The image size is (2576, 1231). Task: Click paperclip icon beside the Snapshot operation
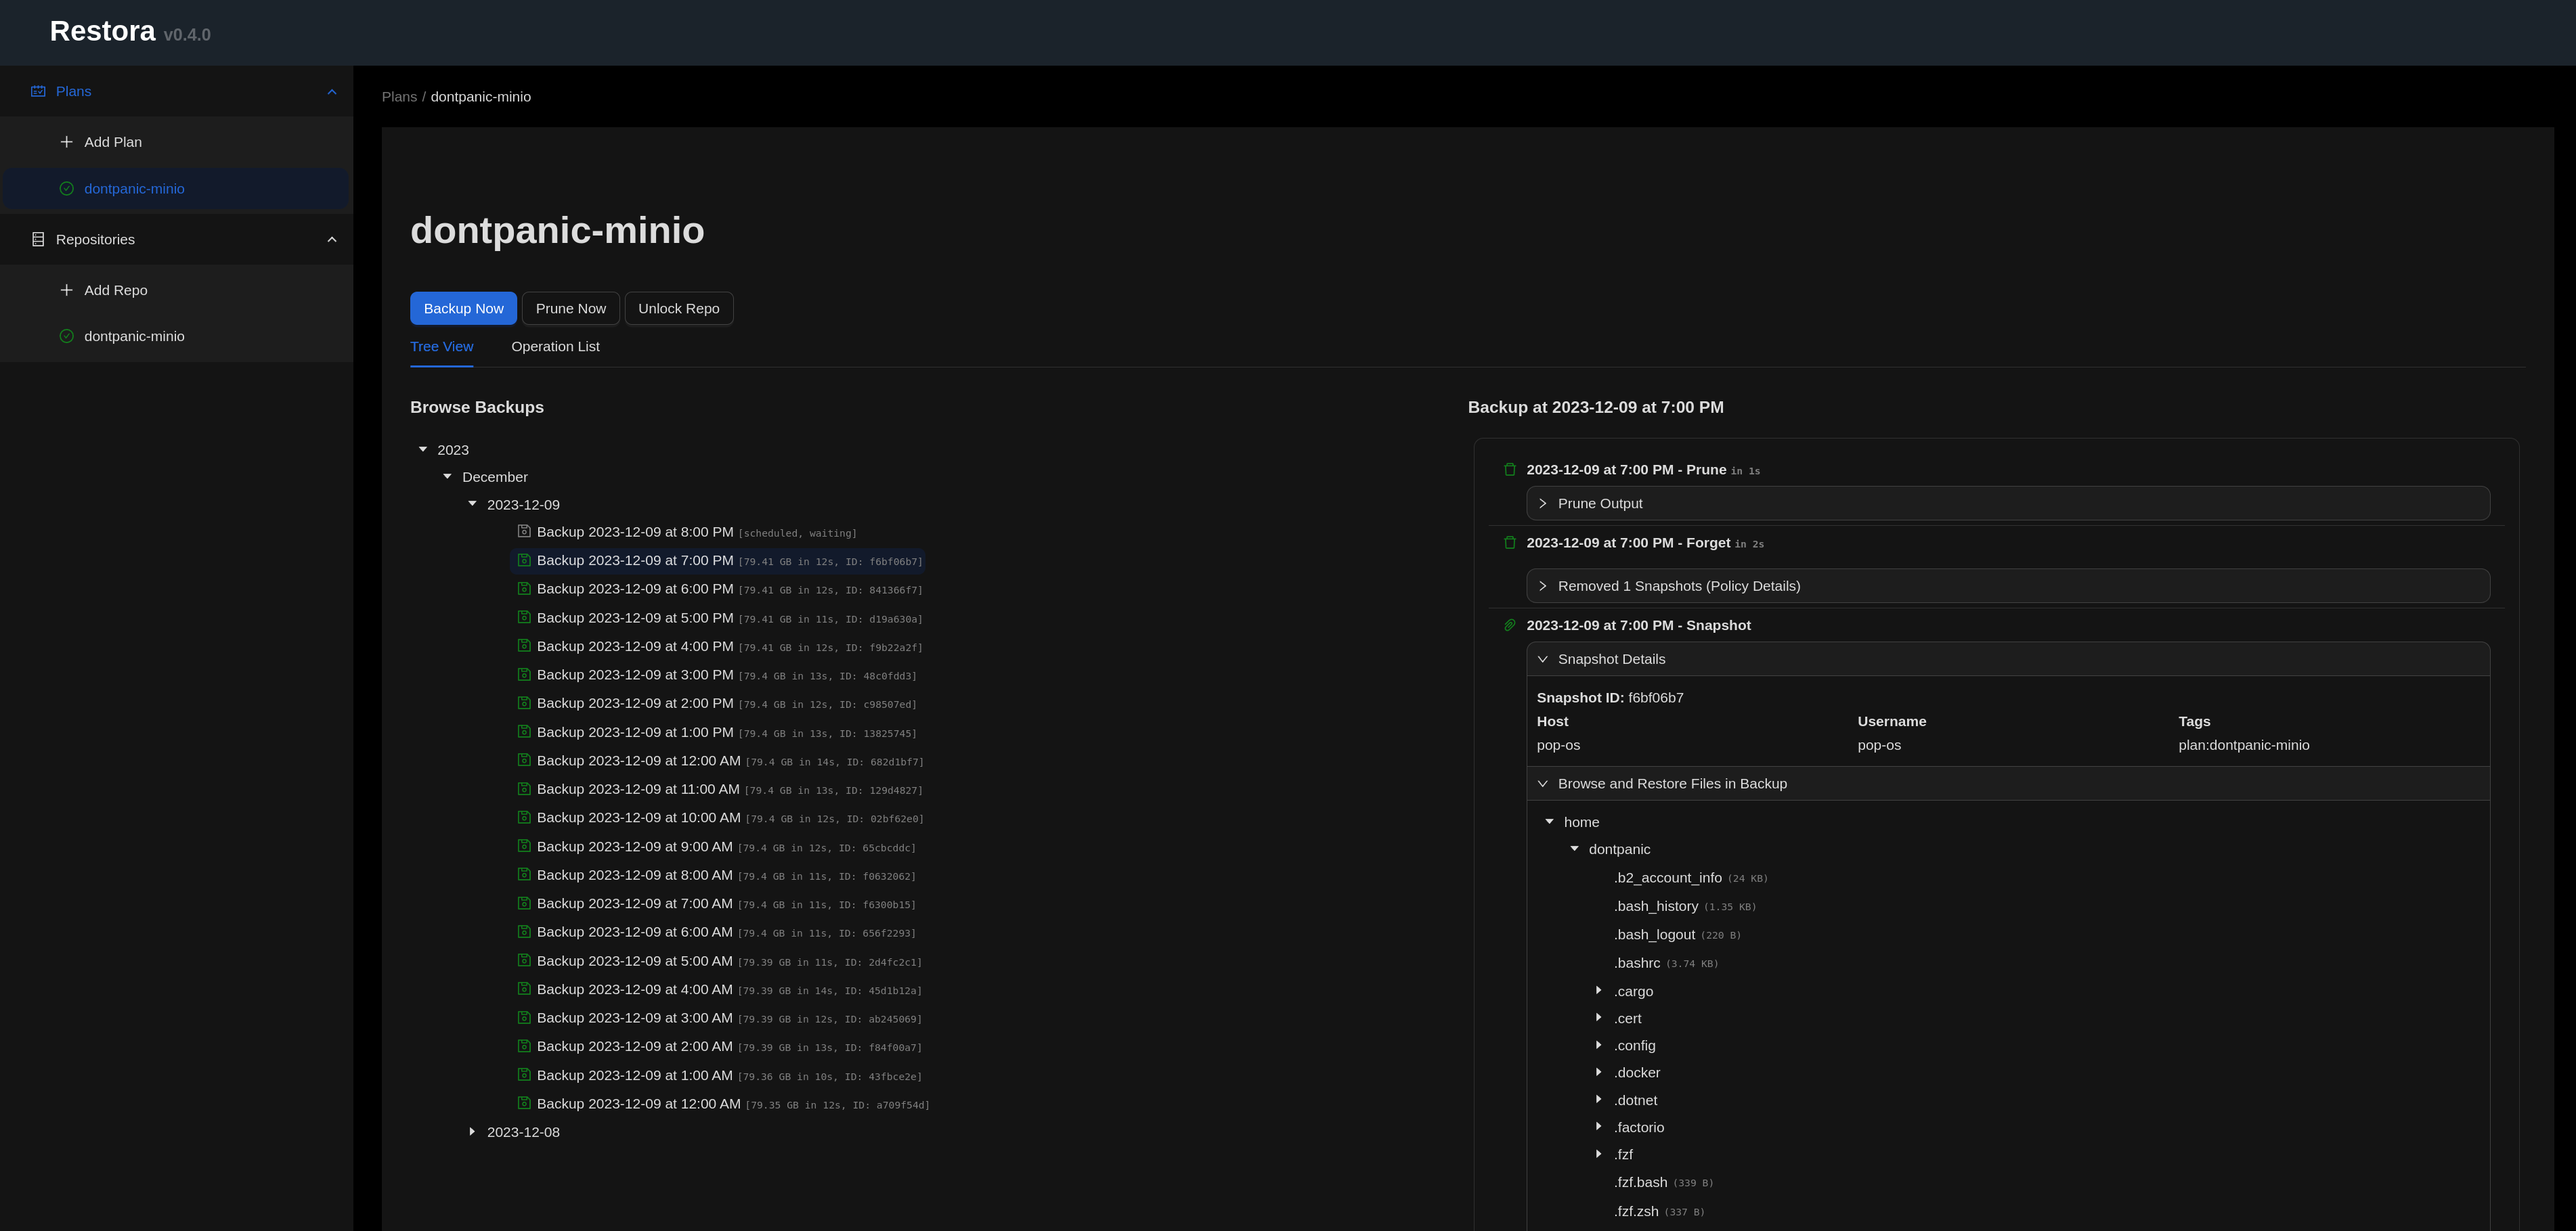pyautogui.click(x=1510, y=626)
